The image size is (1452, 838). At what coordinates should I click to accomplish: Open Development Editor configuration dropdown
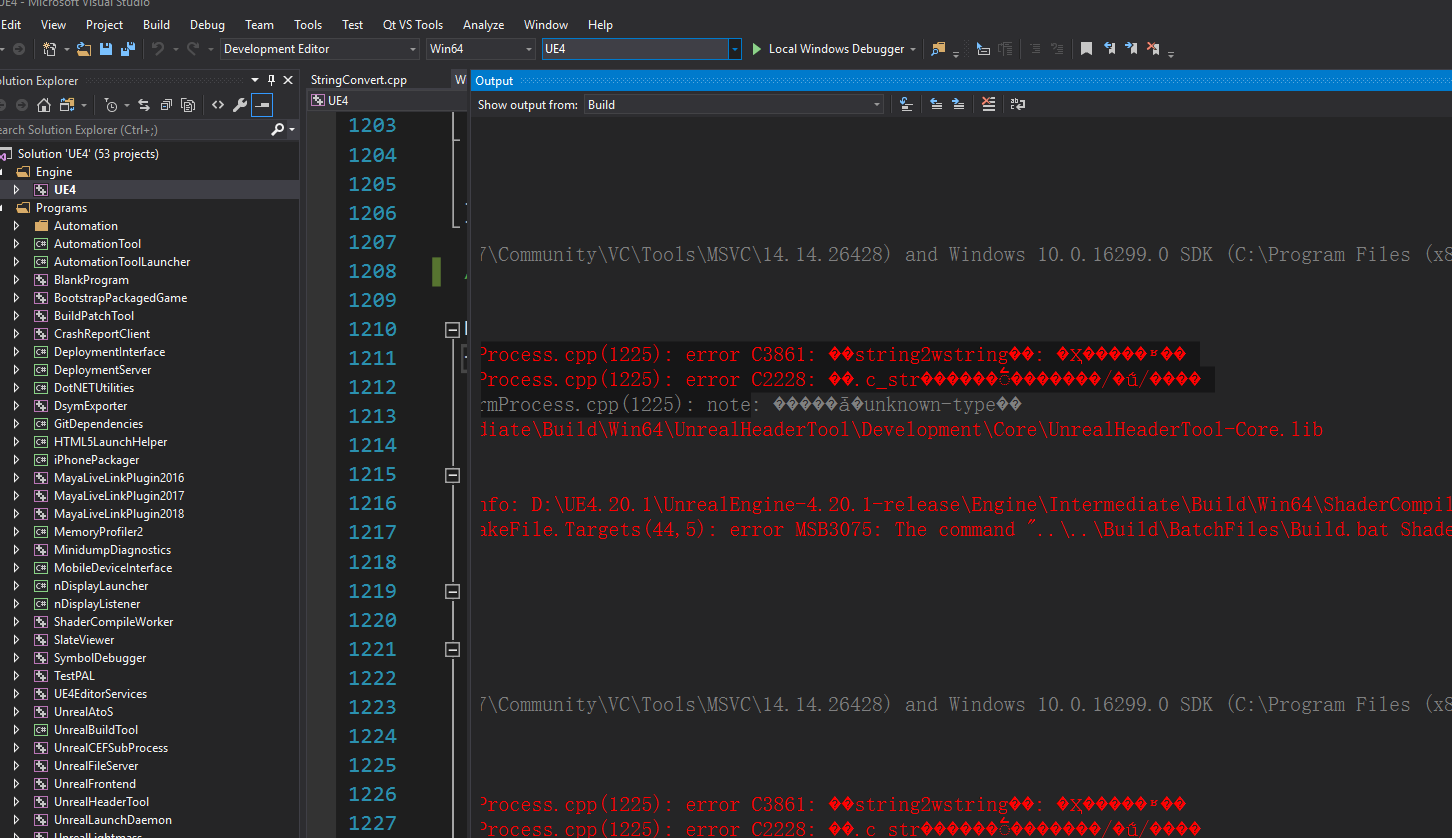pos(412,49)
